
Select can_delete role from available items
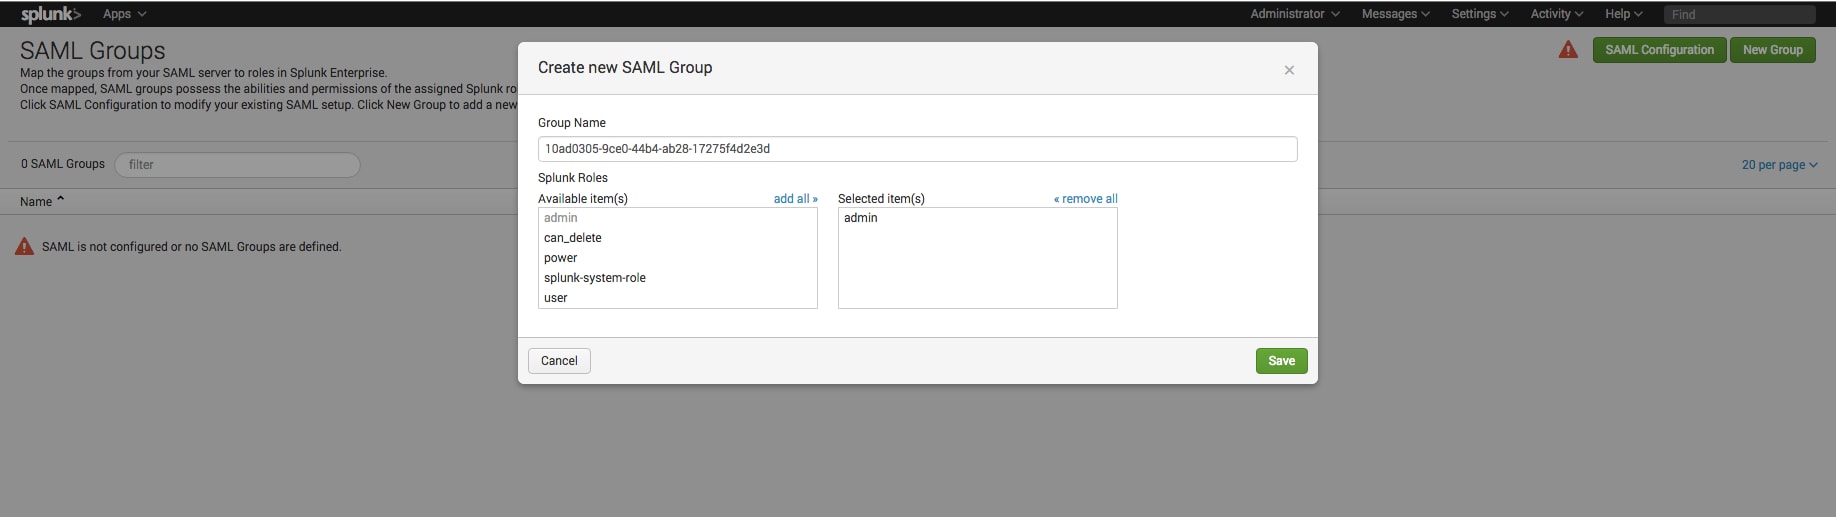[677, 238]
